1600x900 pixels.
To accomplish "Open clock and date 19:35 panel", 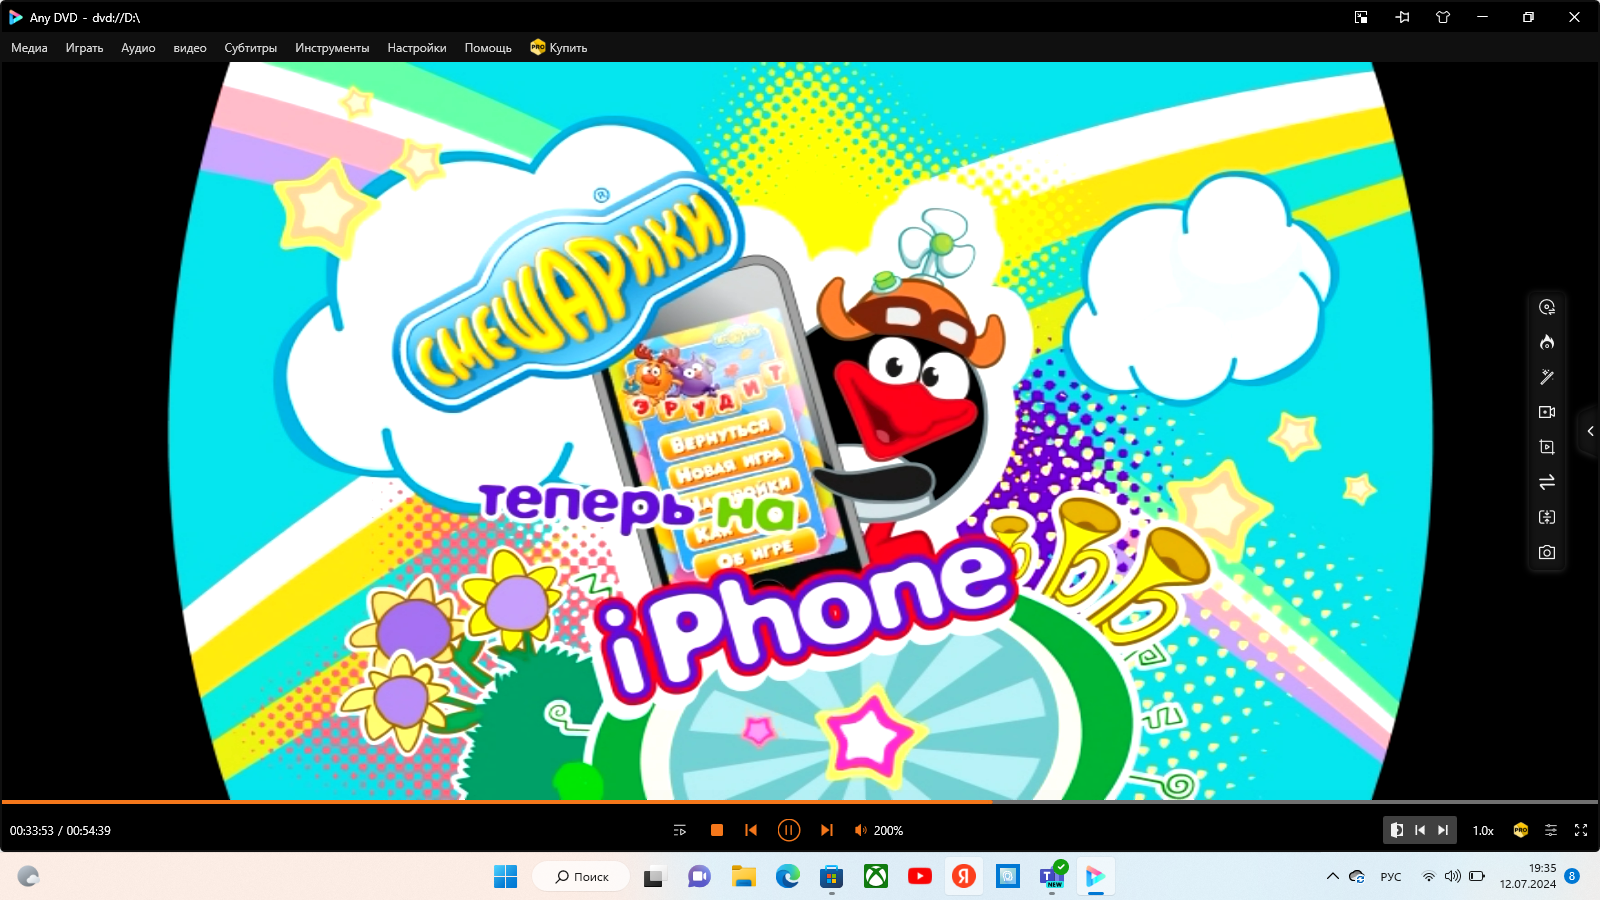I will pyautogui.click(x=1528, y=876).
